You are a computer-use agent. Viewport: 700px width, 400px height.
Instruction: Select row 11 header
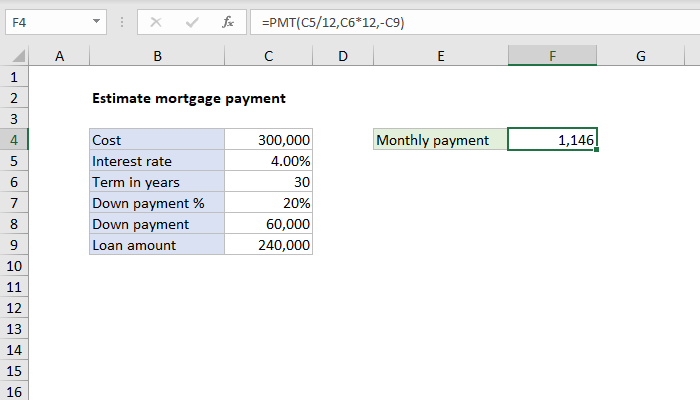coord(14,287)
